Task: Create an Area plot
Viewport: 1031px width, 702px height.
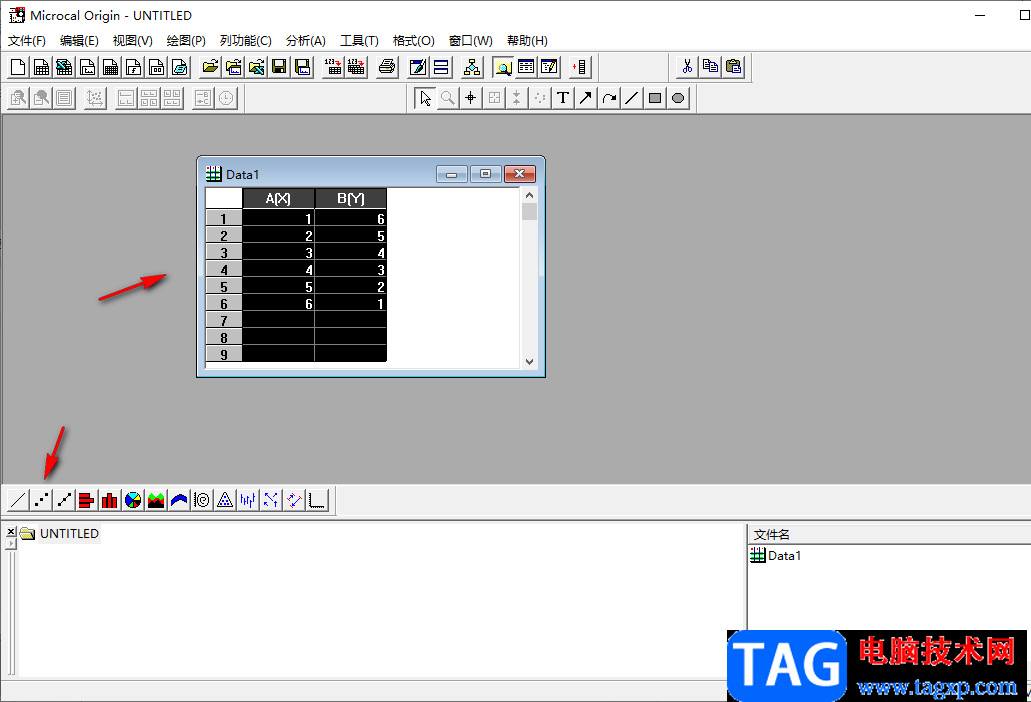Action: tap(156, 501)
